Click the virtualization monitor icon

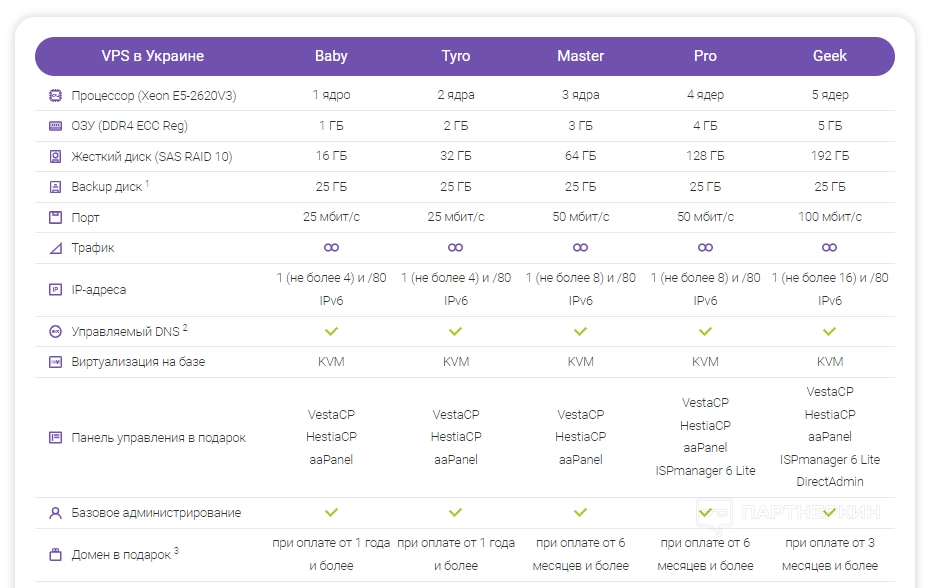tap(56, 362)
